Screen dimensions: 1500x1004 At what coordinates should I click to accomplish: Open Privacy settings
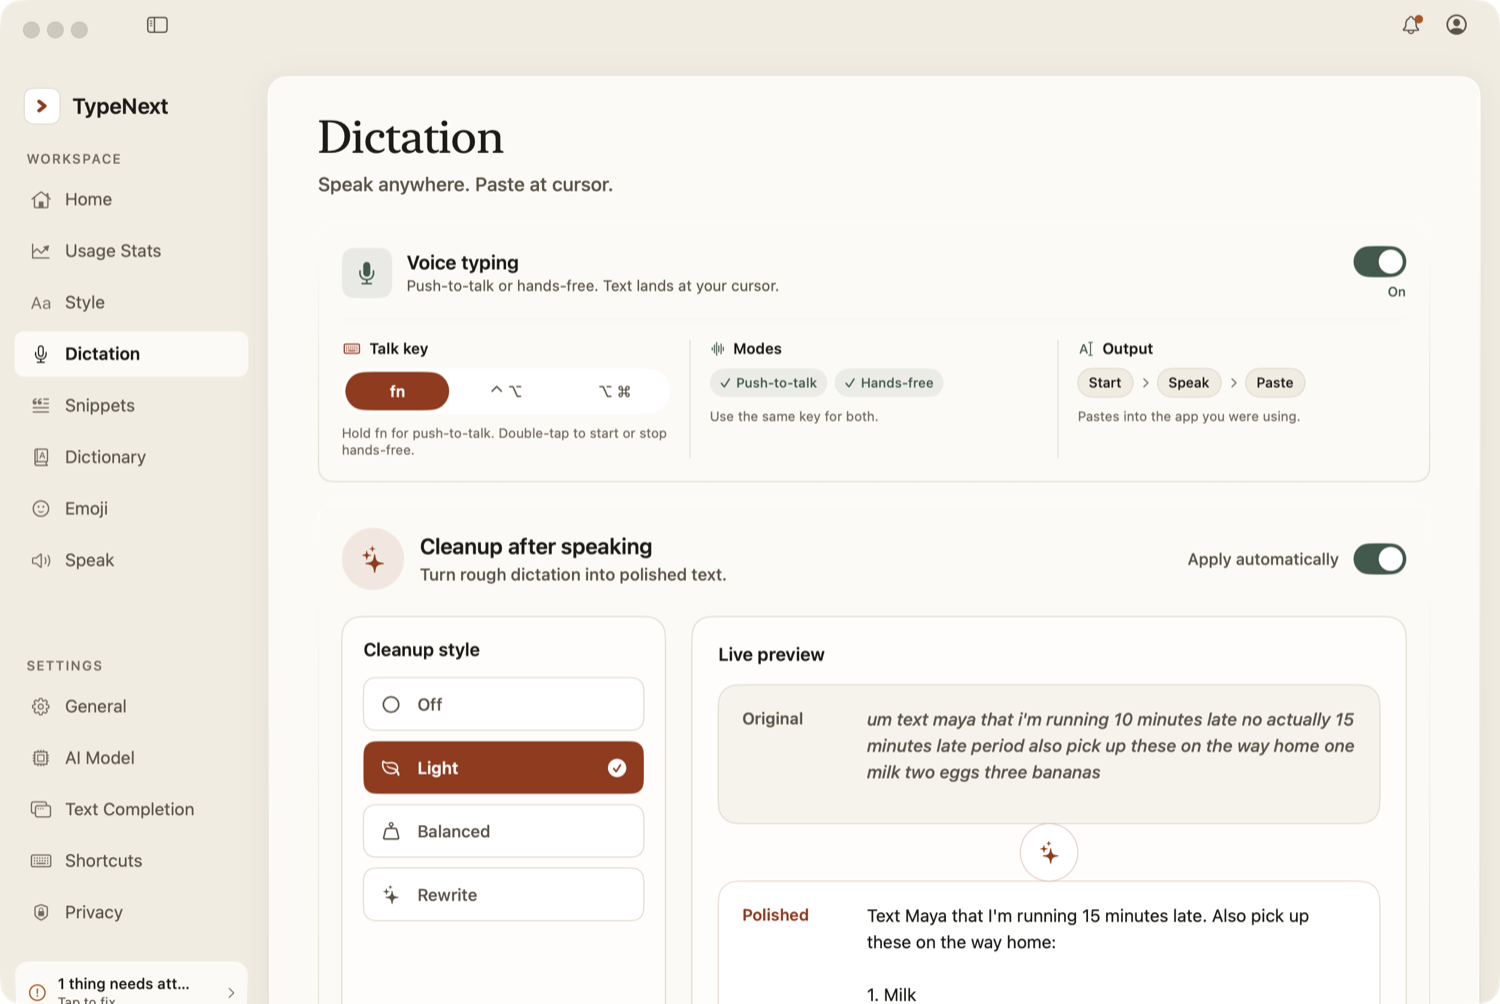(131, 912)
